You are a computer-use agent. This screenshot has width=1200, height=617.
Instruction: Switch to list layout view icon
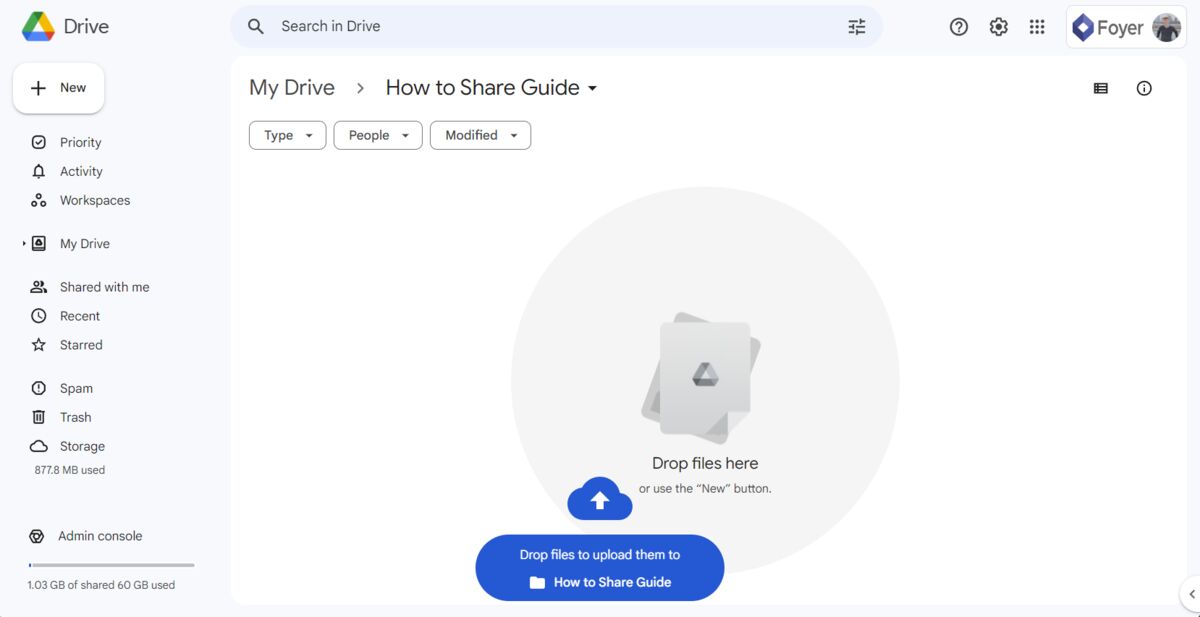1101,88
